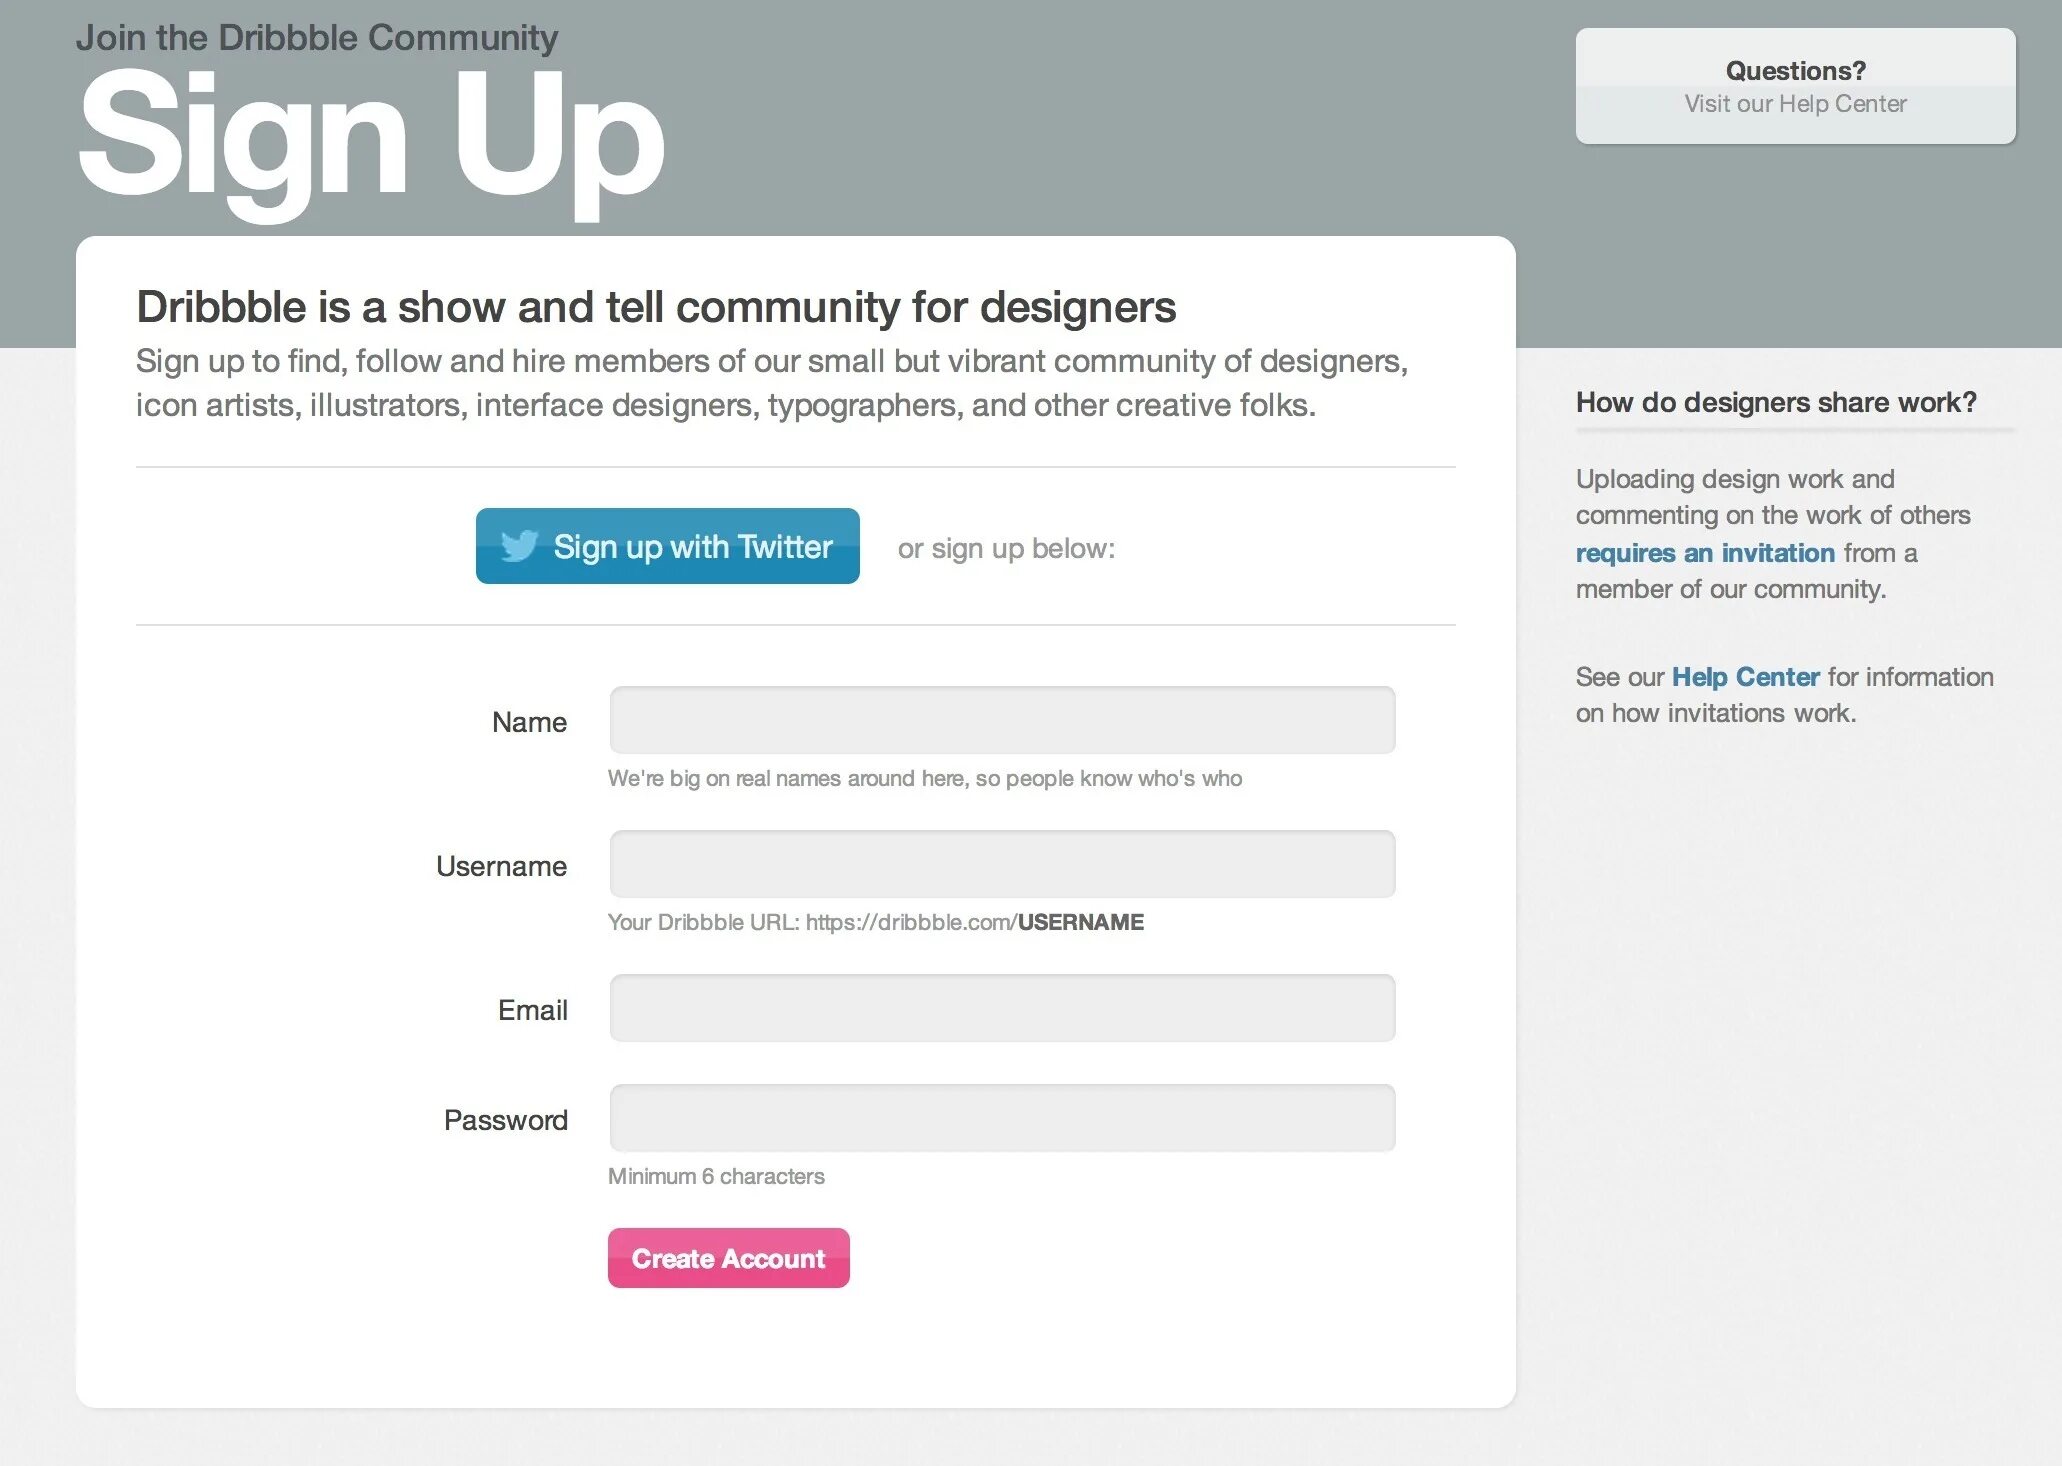Open the Help Center link in sidebar

[x=1745, y=677]
